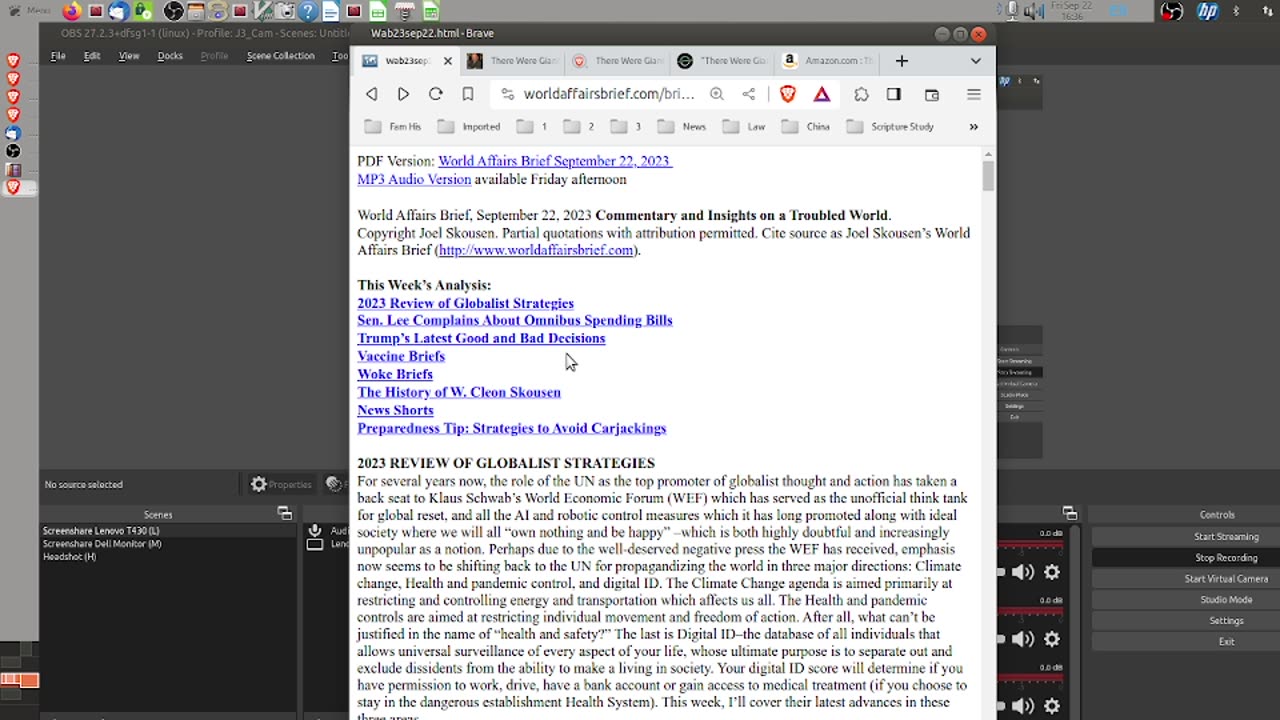The image size is (1280, 720).
Task: Open the Imported bookmarks folder
Action: click(x=469, y=127)
